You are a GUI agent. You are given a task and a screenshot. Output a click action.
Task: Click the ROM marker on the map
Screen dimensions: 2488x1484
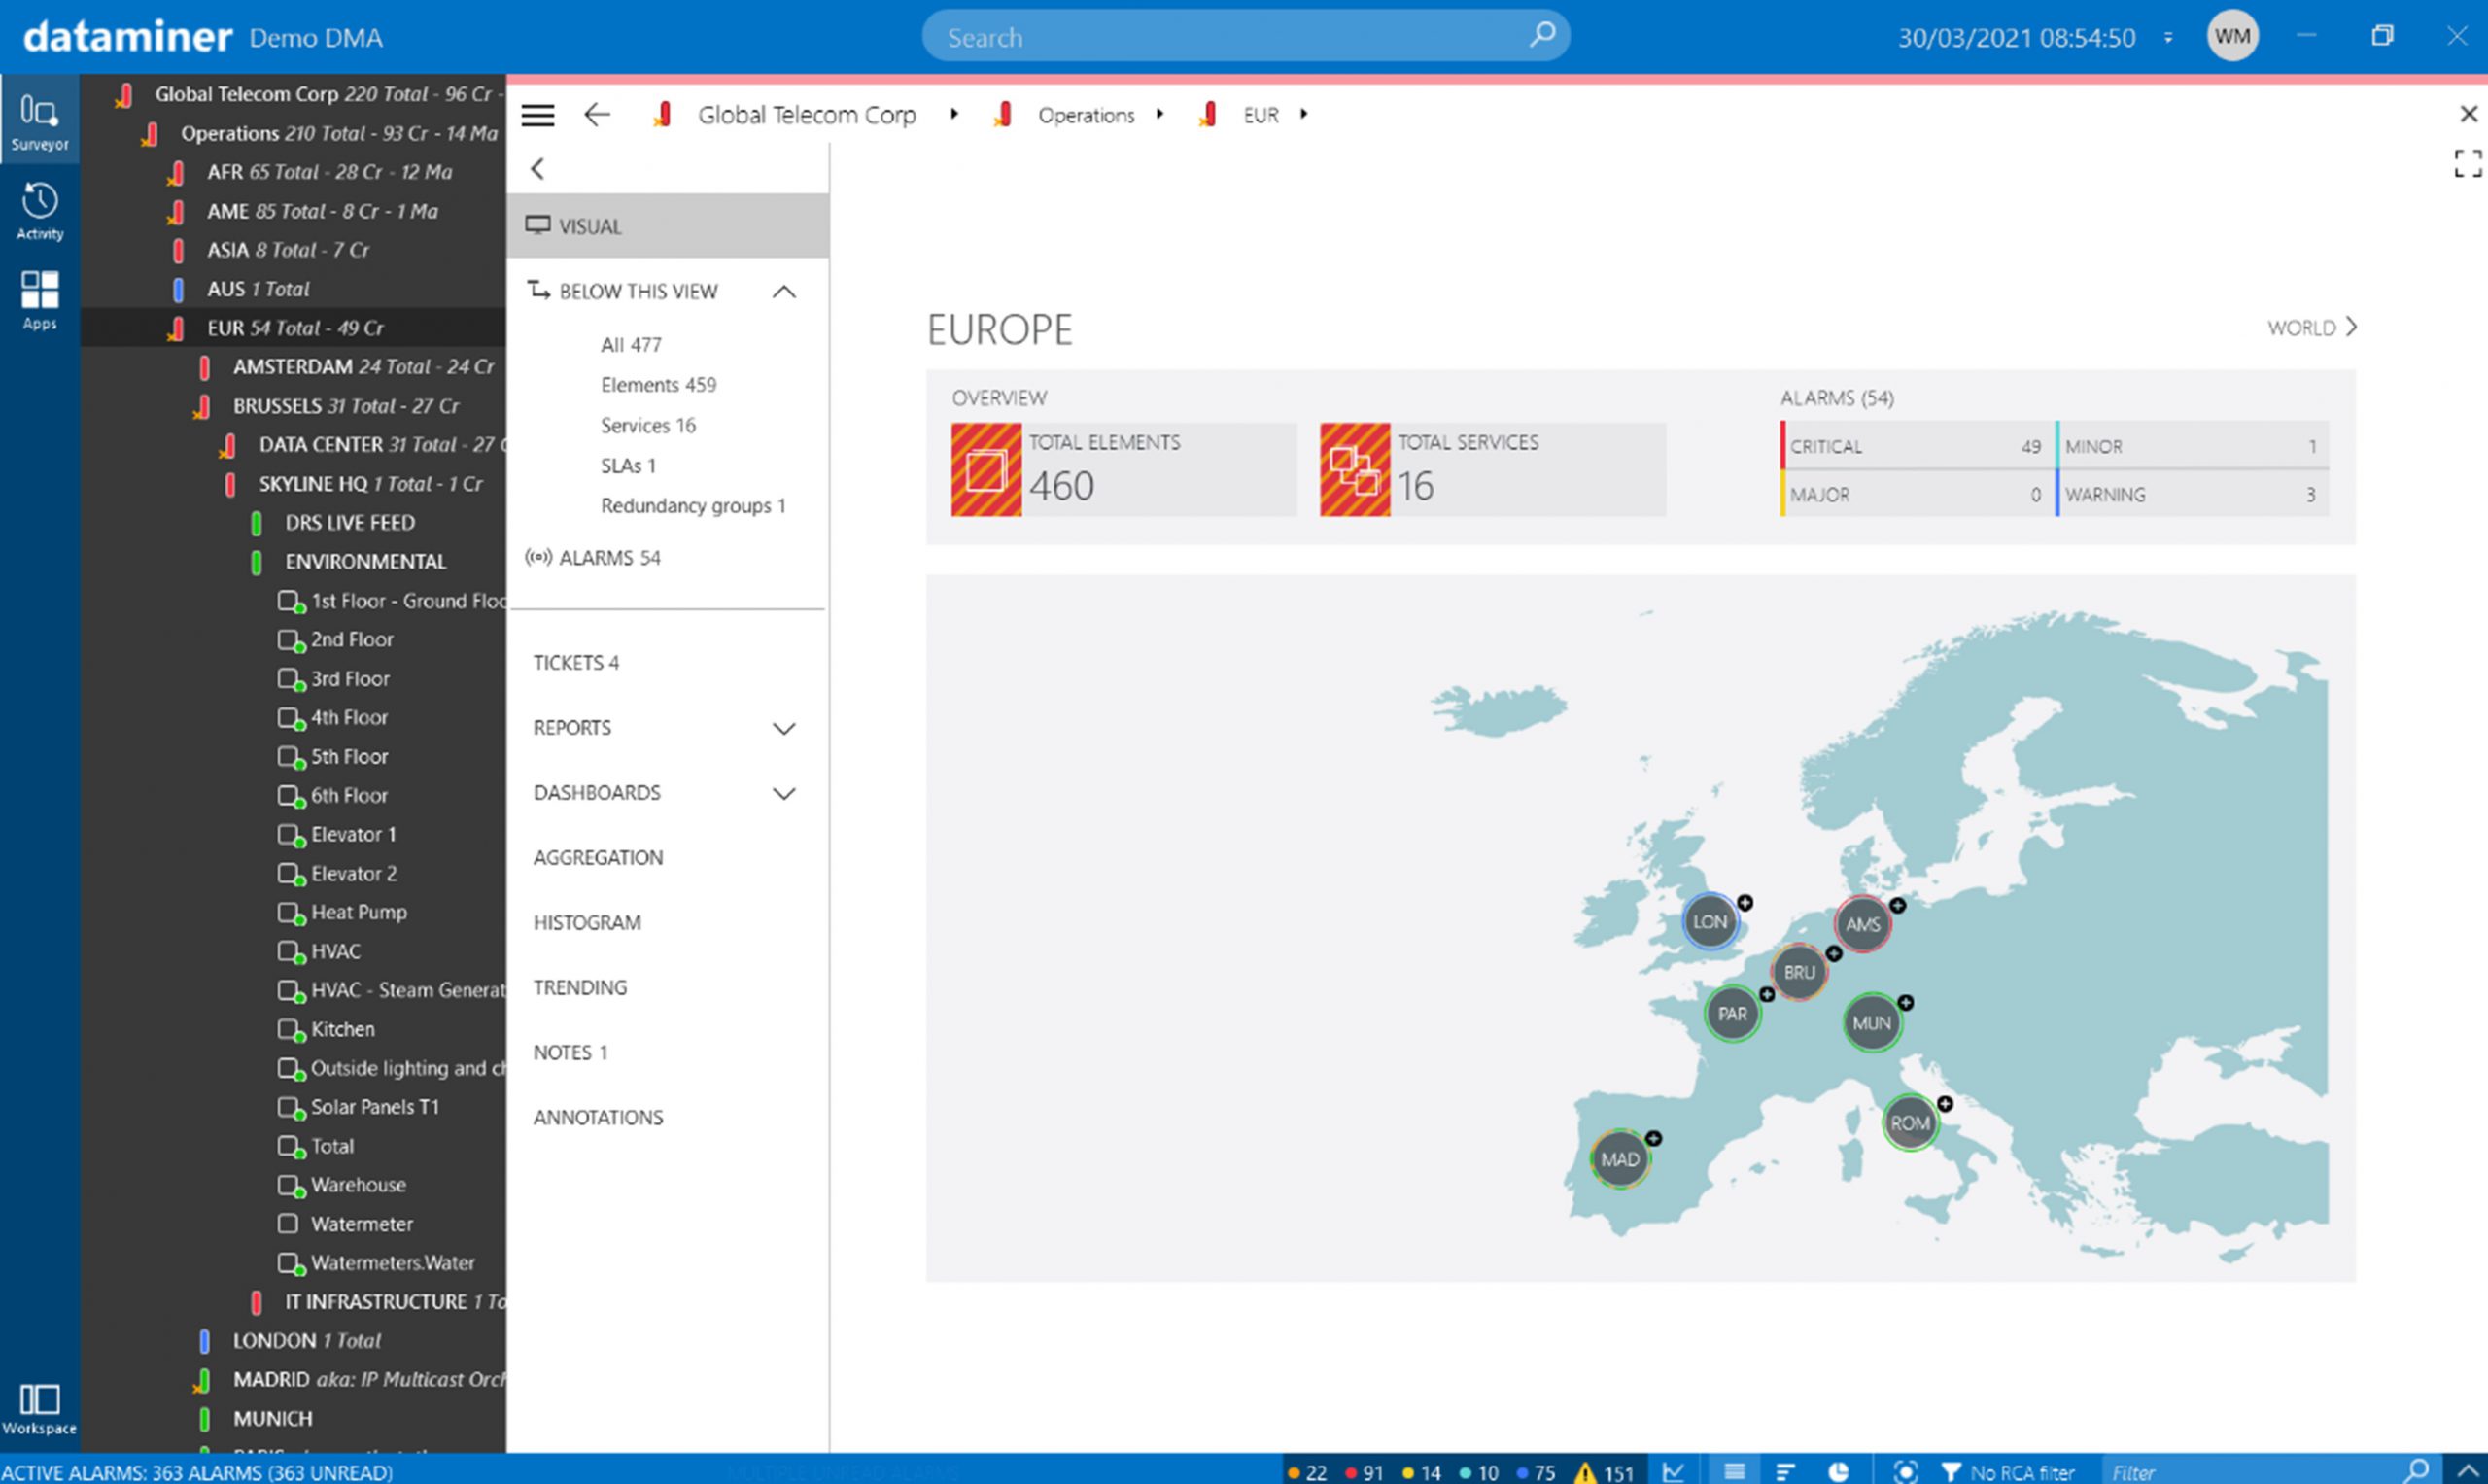pos(1910,1123)
